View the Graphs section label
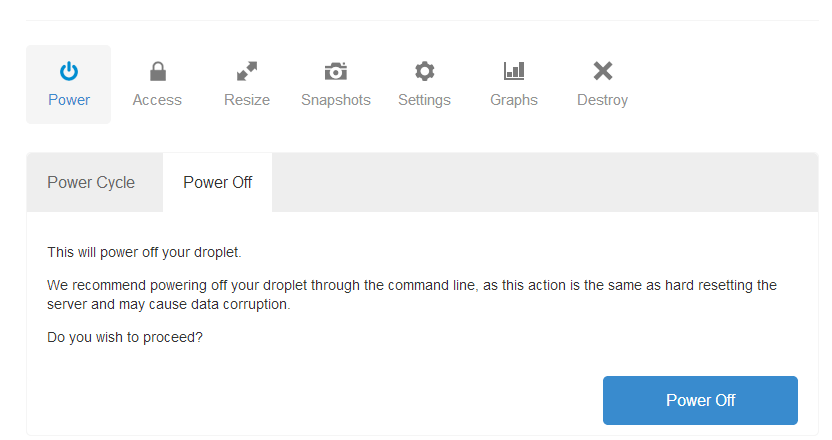Viewport: 832px width, 440px height. click(514, 100)
